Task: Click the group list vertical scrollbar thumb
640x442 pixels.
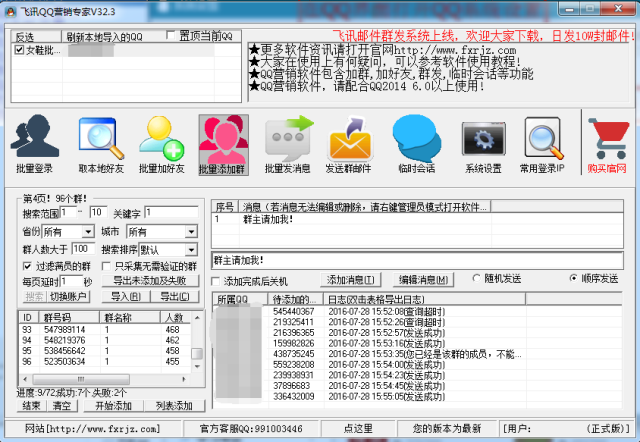Action: (197, 353)
